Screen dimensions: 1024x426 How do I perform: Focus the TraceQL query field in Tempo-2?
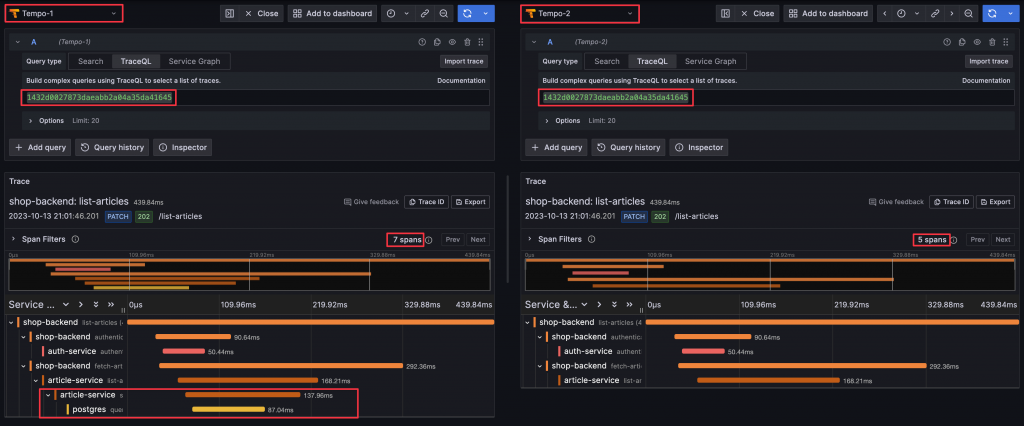(776, 97)
